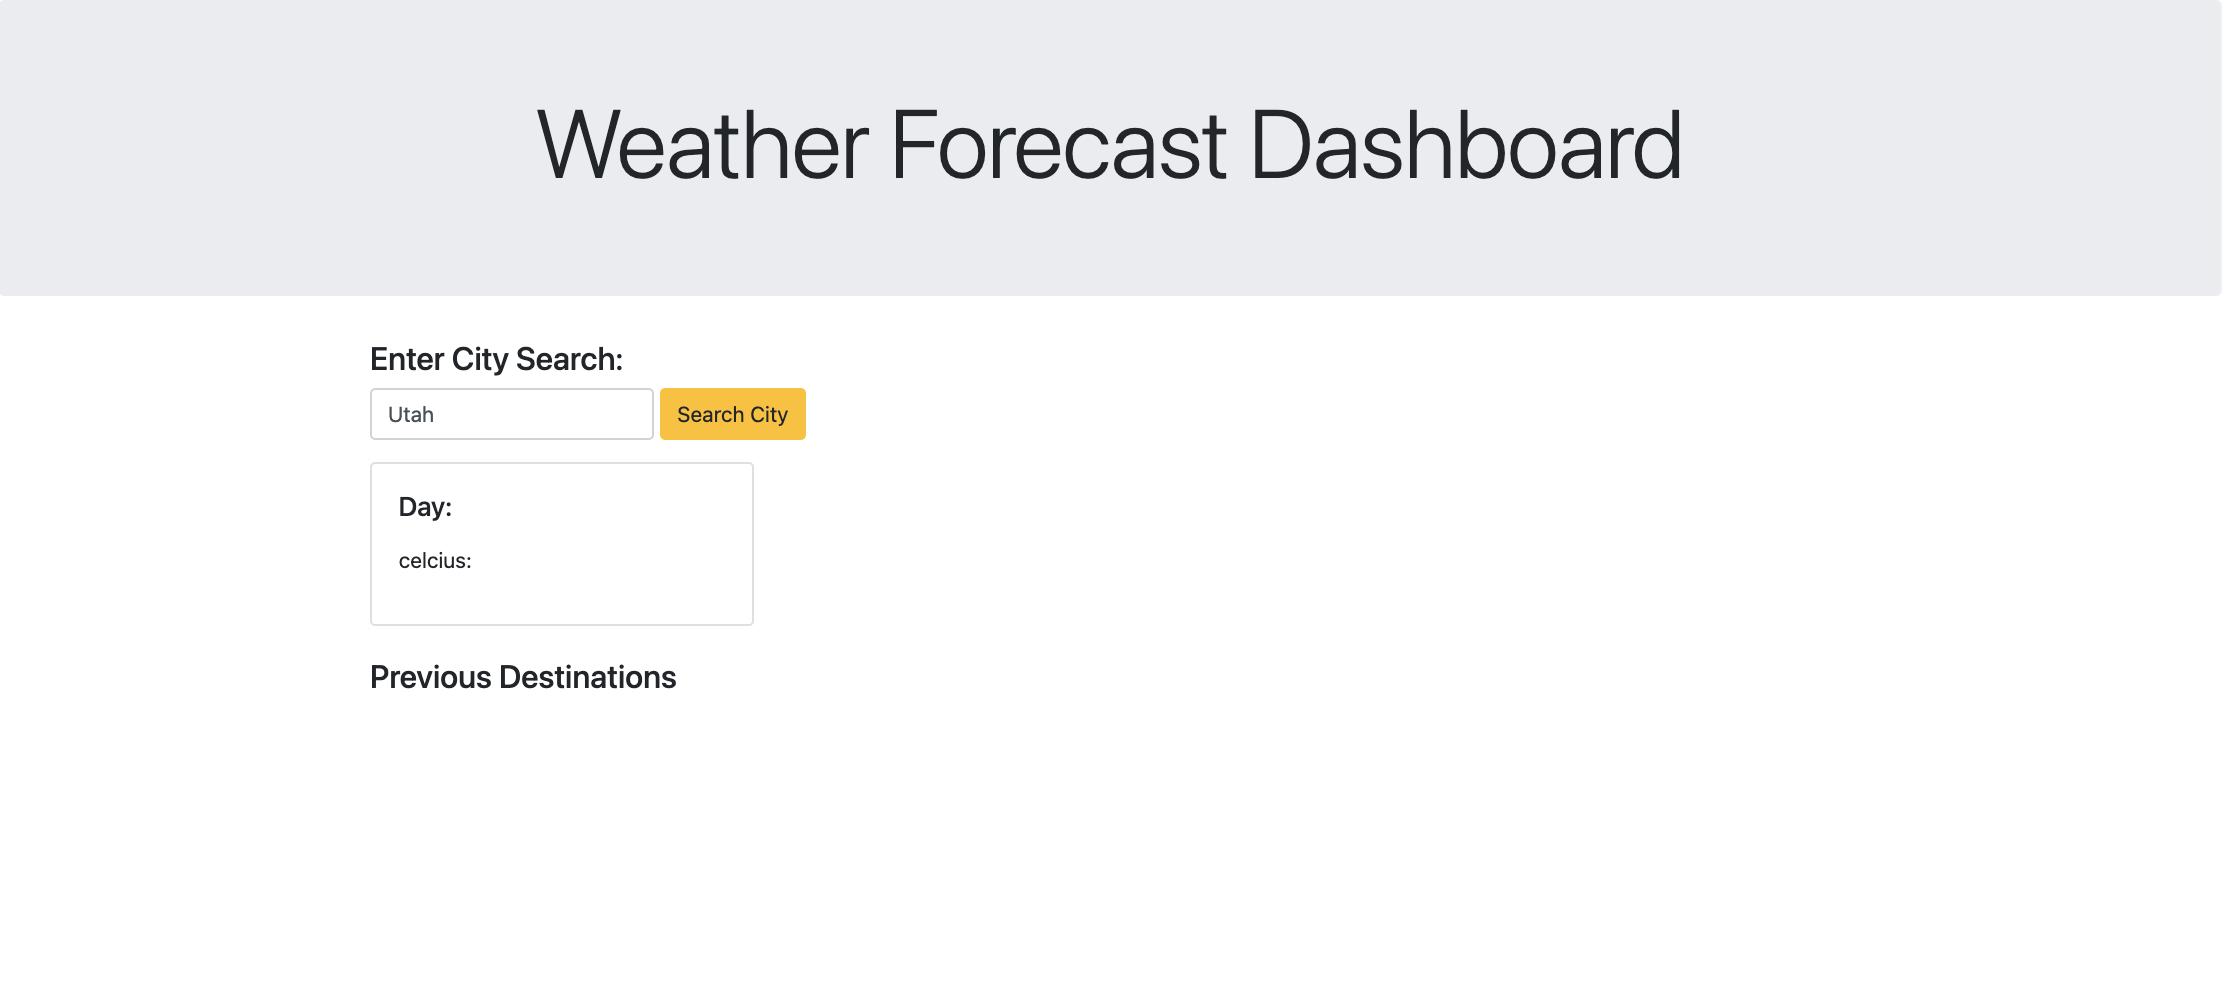The height and width of the screenshot is (988, 2222).
Task: Click the word Weather in the page title
Action: [x=702, y=146]
